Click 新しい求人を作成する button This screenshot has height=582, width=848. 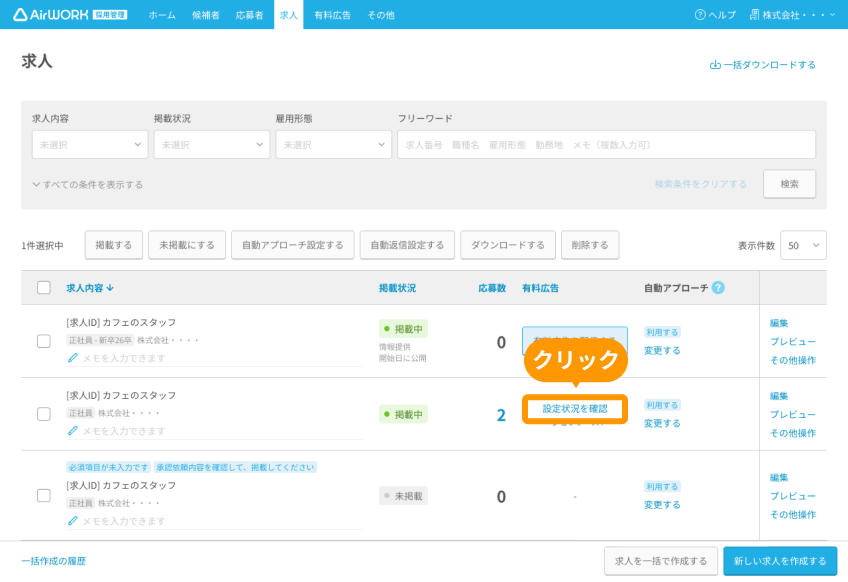(x=780, y=561)
